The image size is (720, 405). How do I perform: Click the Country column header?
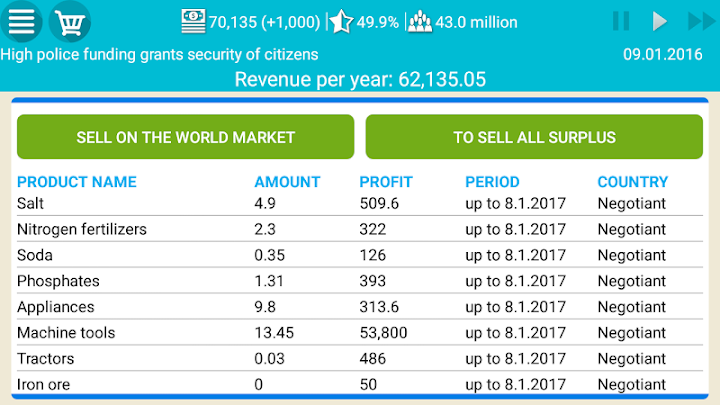pyautogui.click(x=632, y=182)
